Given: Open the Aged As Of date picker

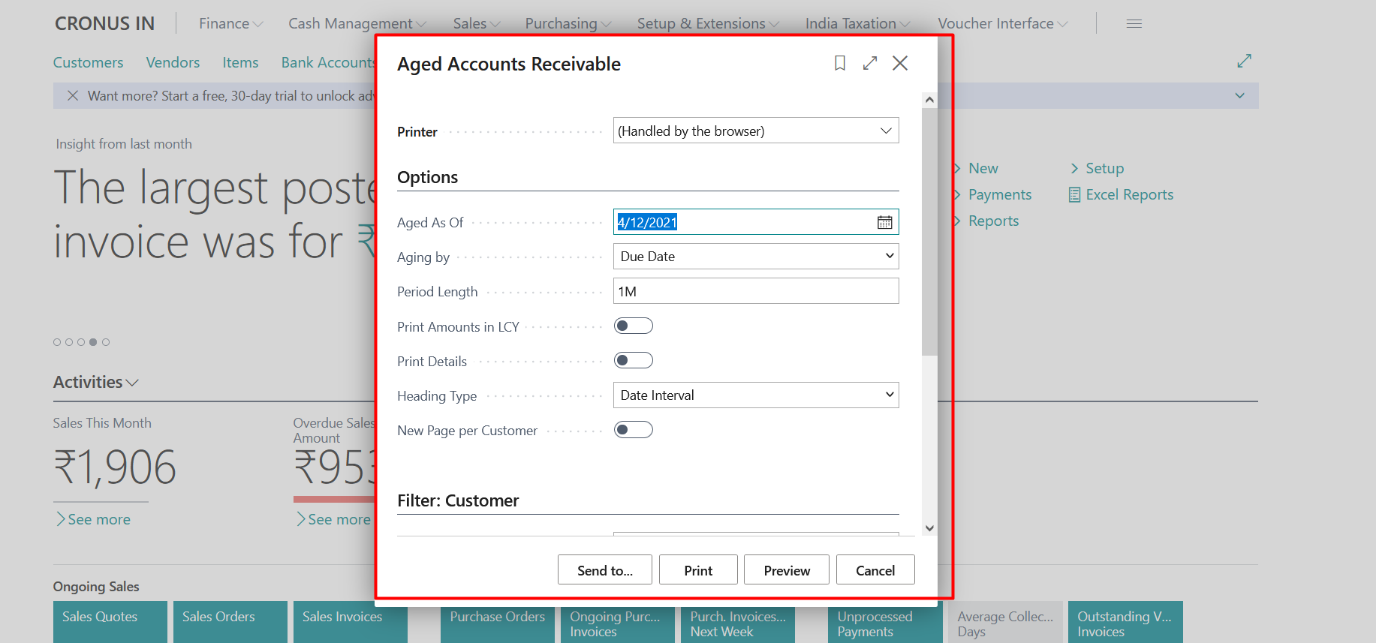Looking at the screenshot, I should (883, 222).
